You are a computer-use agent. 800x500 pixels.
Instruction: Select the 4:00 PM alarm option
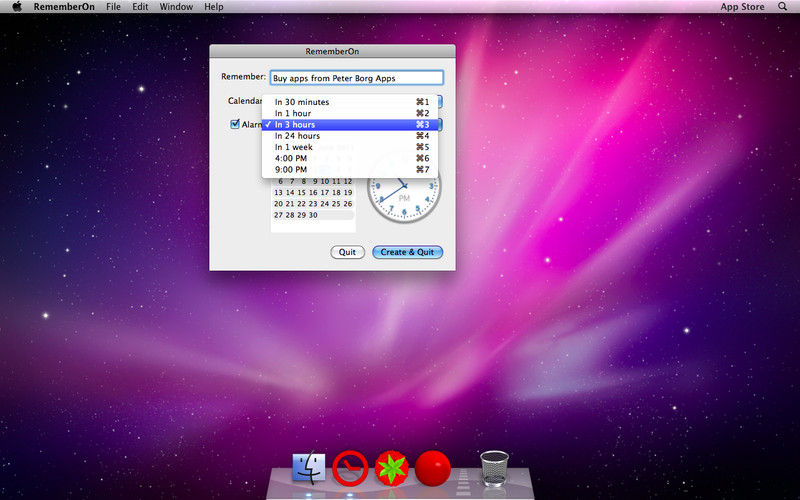tap(350, 158)
